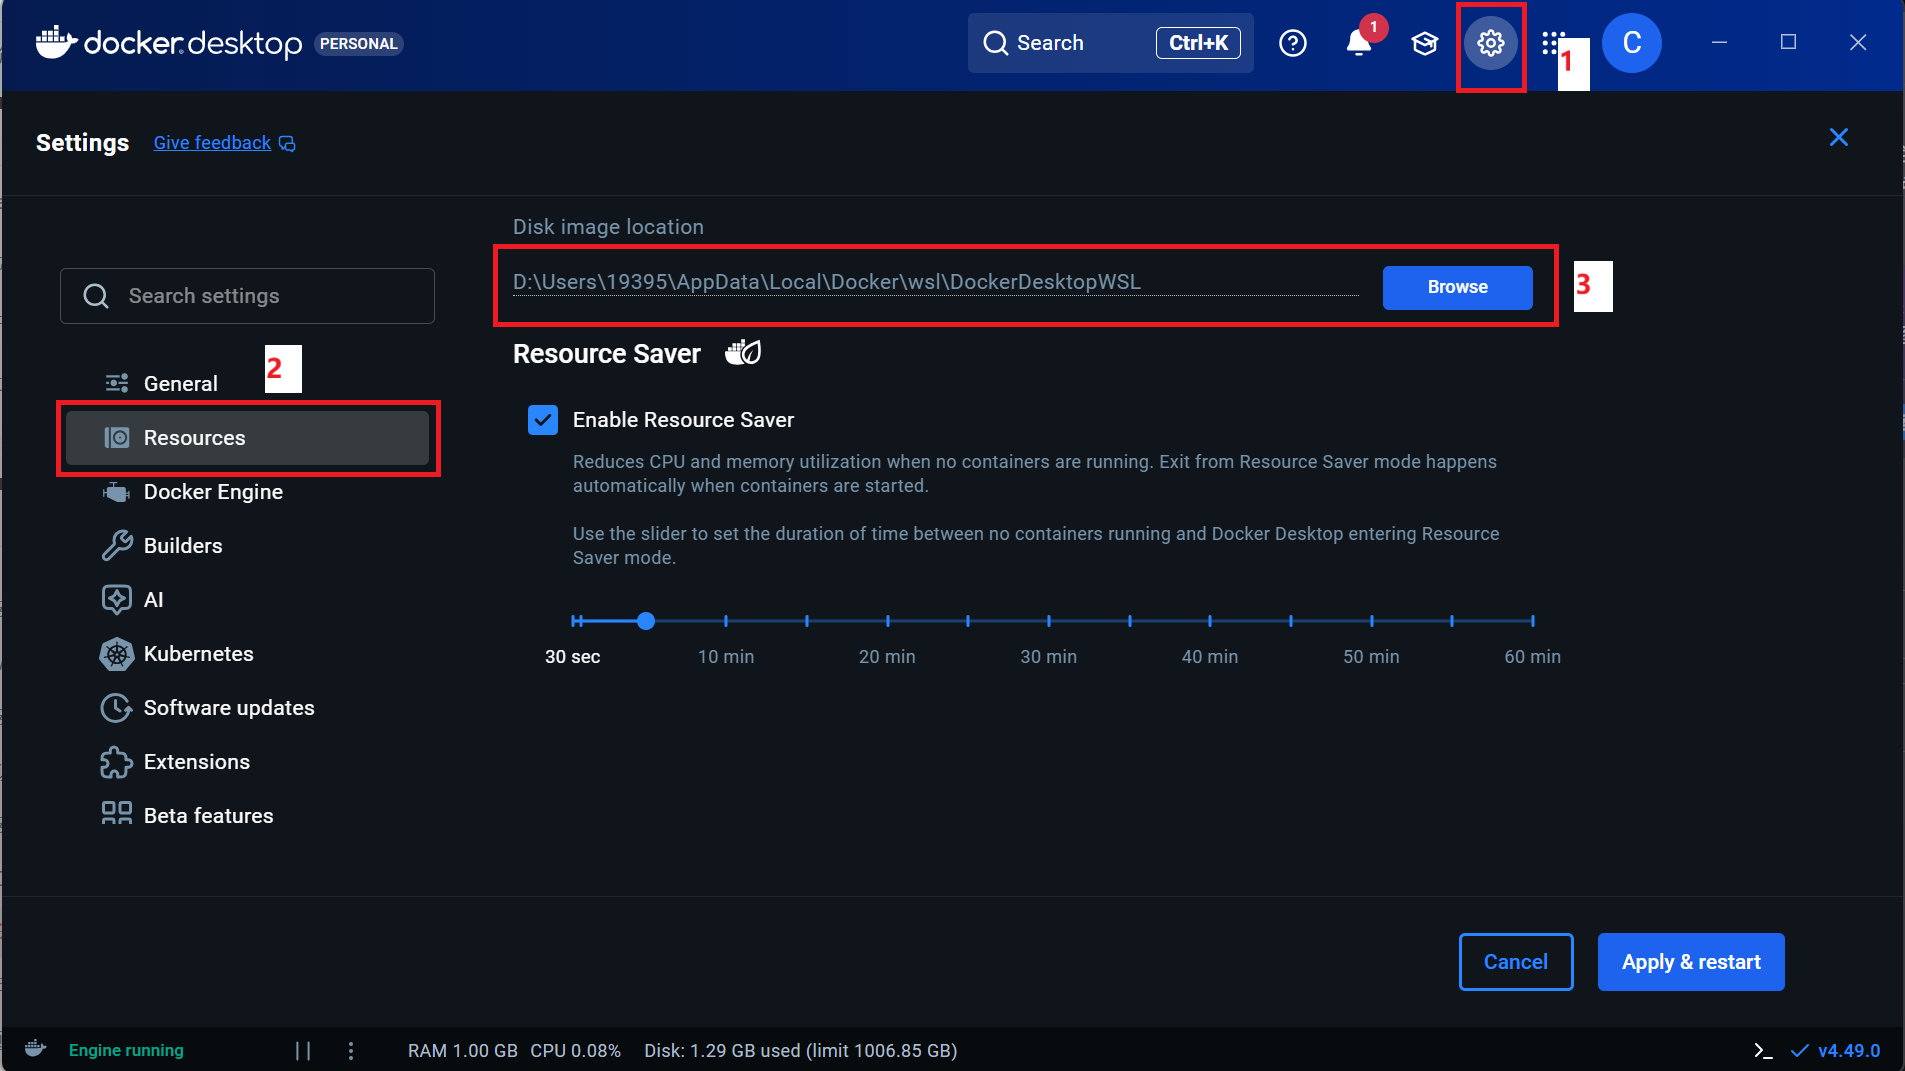Open the Kubernetes wheel icon
The width and height of the screenshot is (1905, 1071).
point(117,654)
